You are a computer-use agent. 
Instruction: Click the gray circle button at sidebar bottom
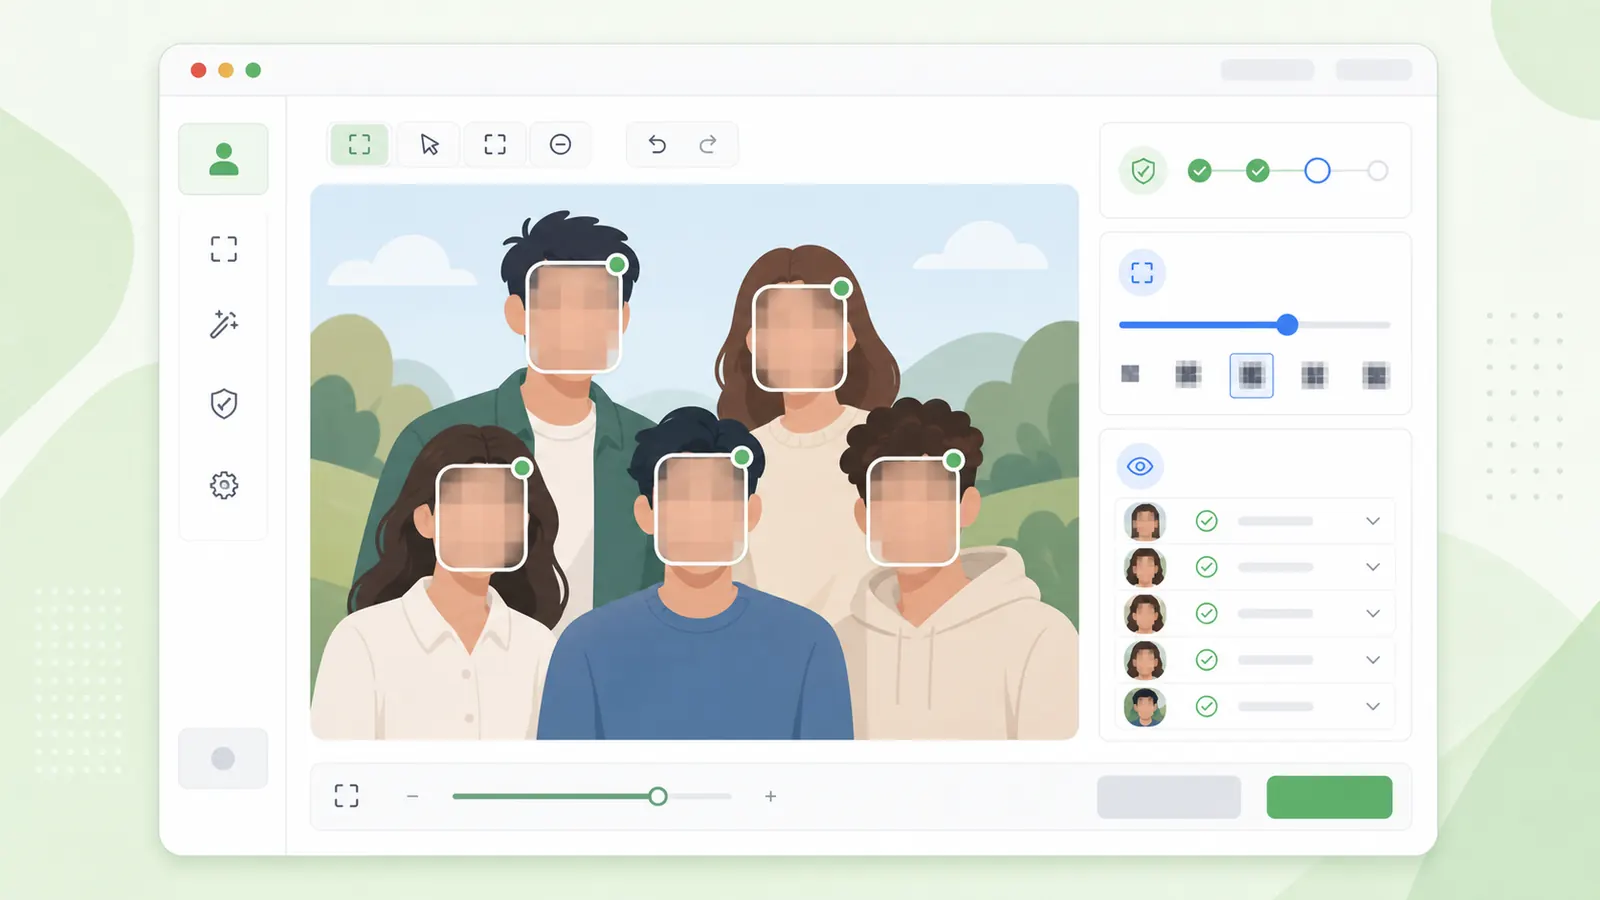pos(223,758)
